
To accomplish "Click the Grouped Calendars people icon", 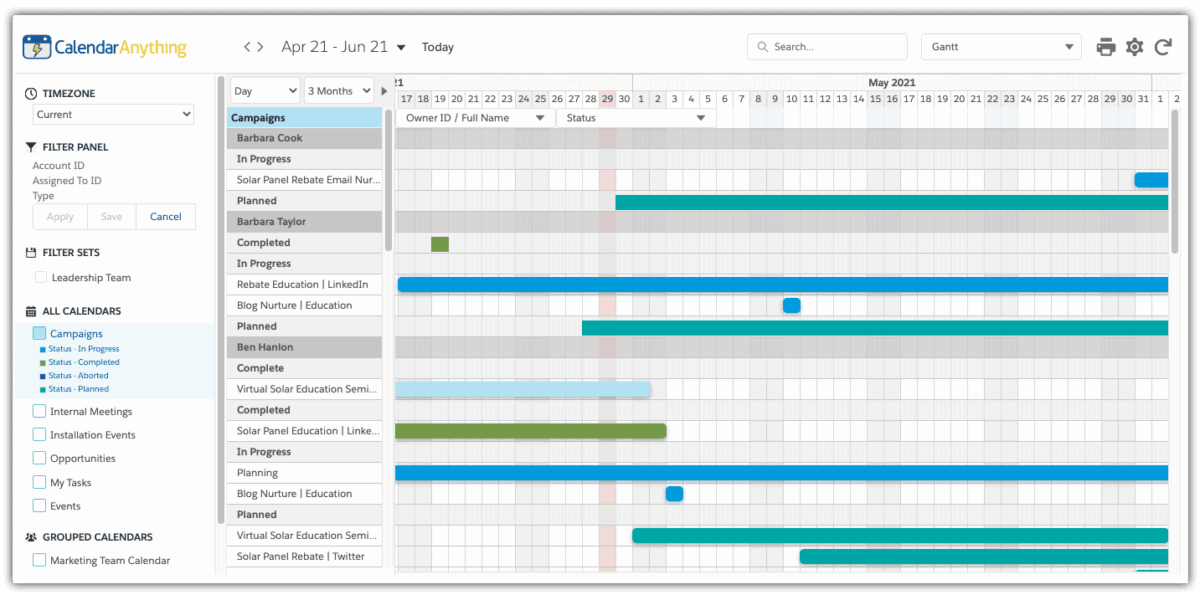I will [x=30, y=537].
